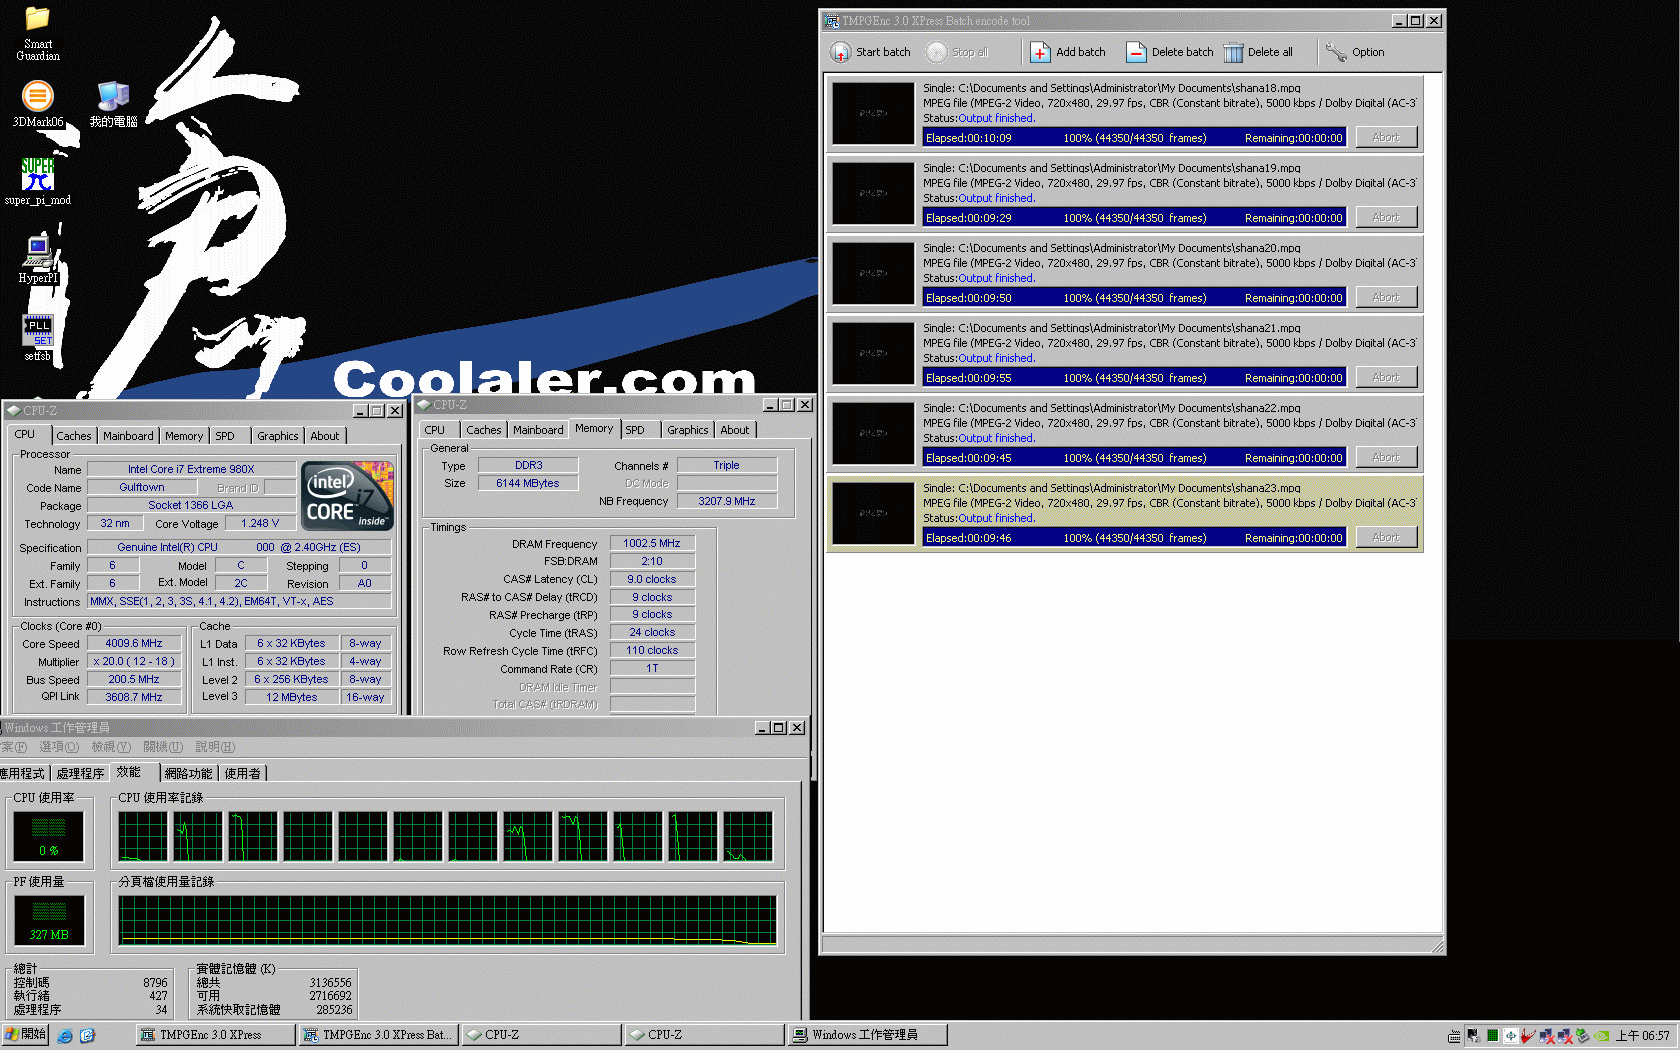Click the Windows 工作管理員 taskbar button
The height and width of the screenshot is (1050, 1680).
(867, 1035)
